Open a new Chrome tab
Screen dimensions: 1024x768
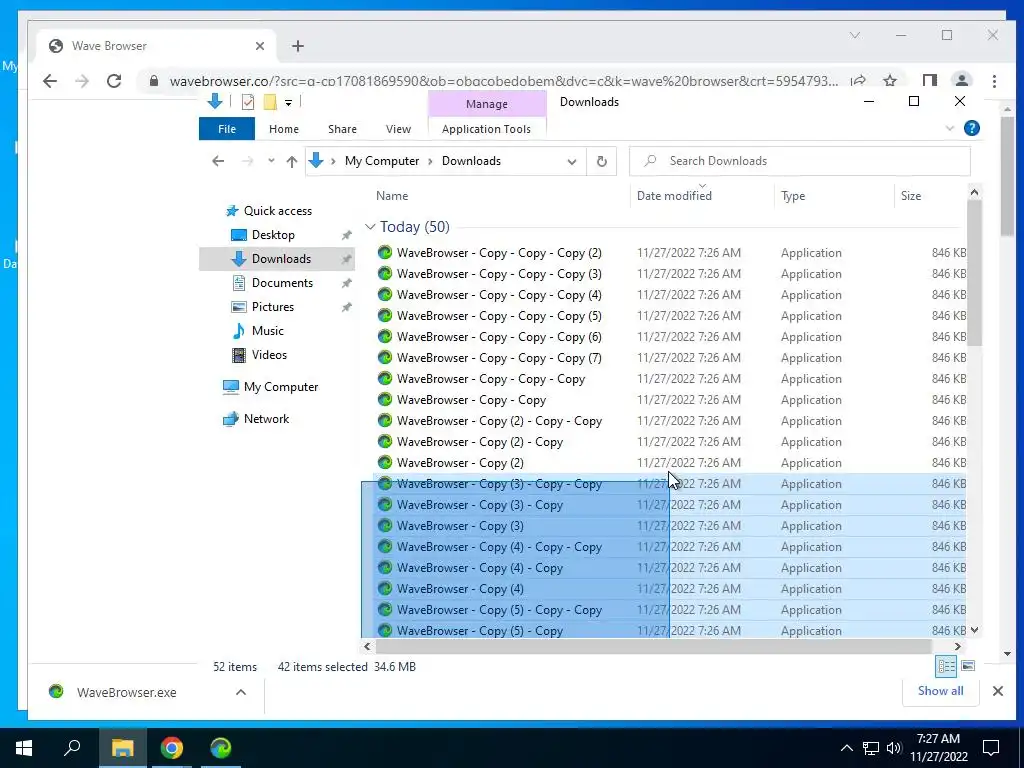tap(298, 46)
